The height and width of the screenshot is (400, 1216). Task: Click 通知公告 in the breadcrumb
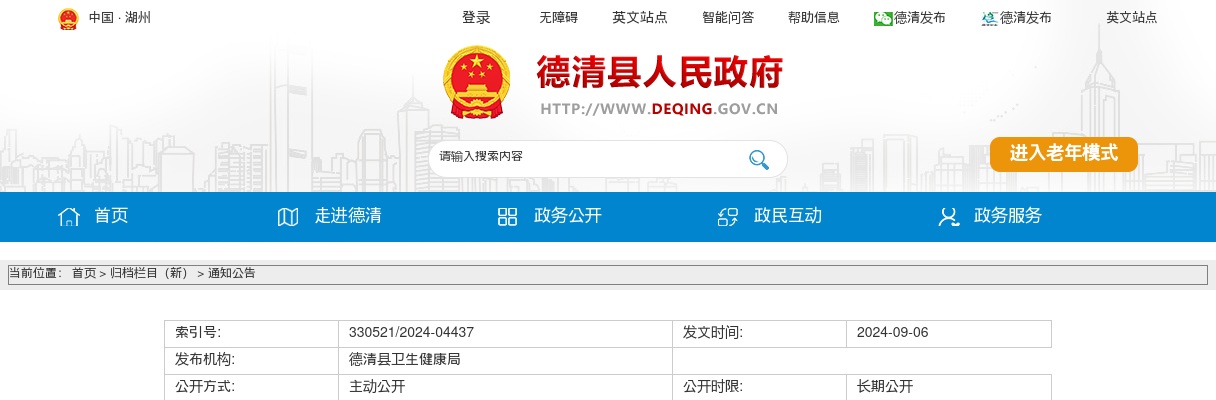pos(231,273)
